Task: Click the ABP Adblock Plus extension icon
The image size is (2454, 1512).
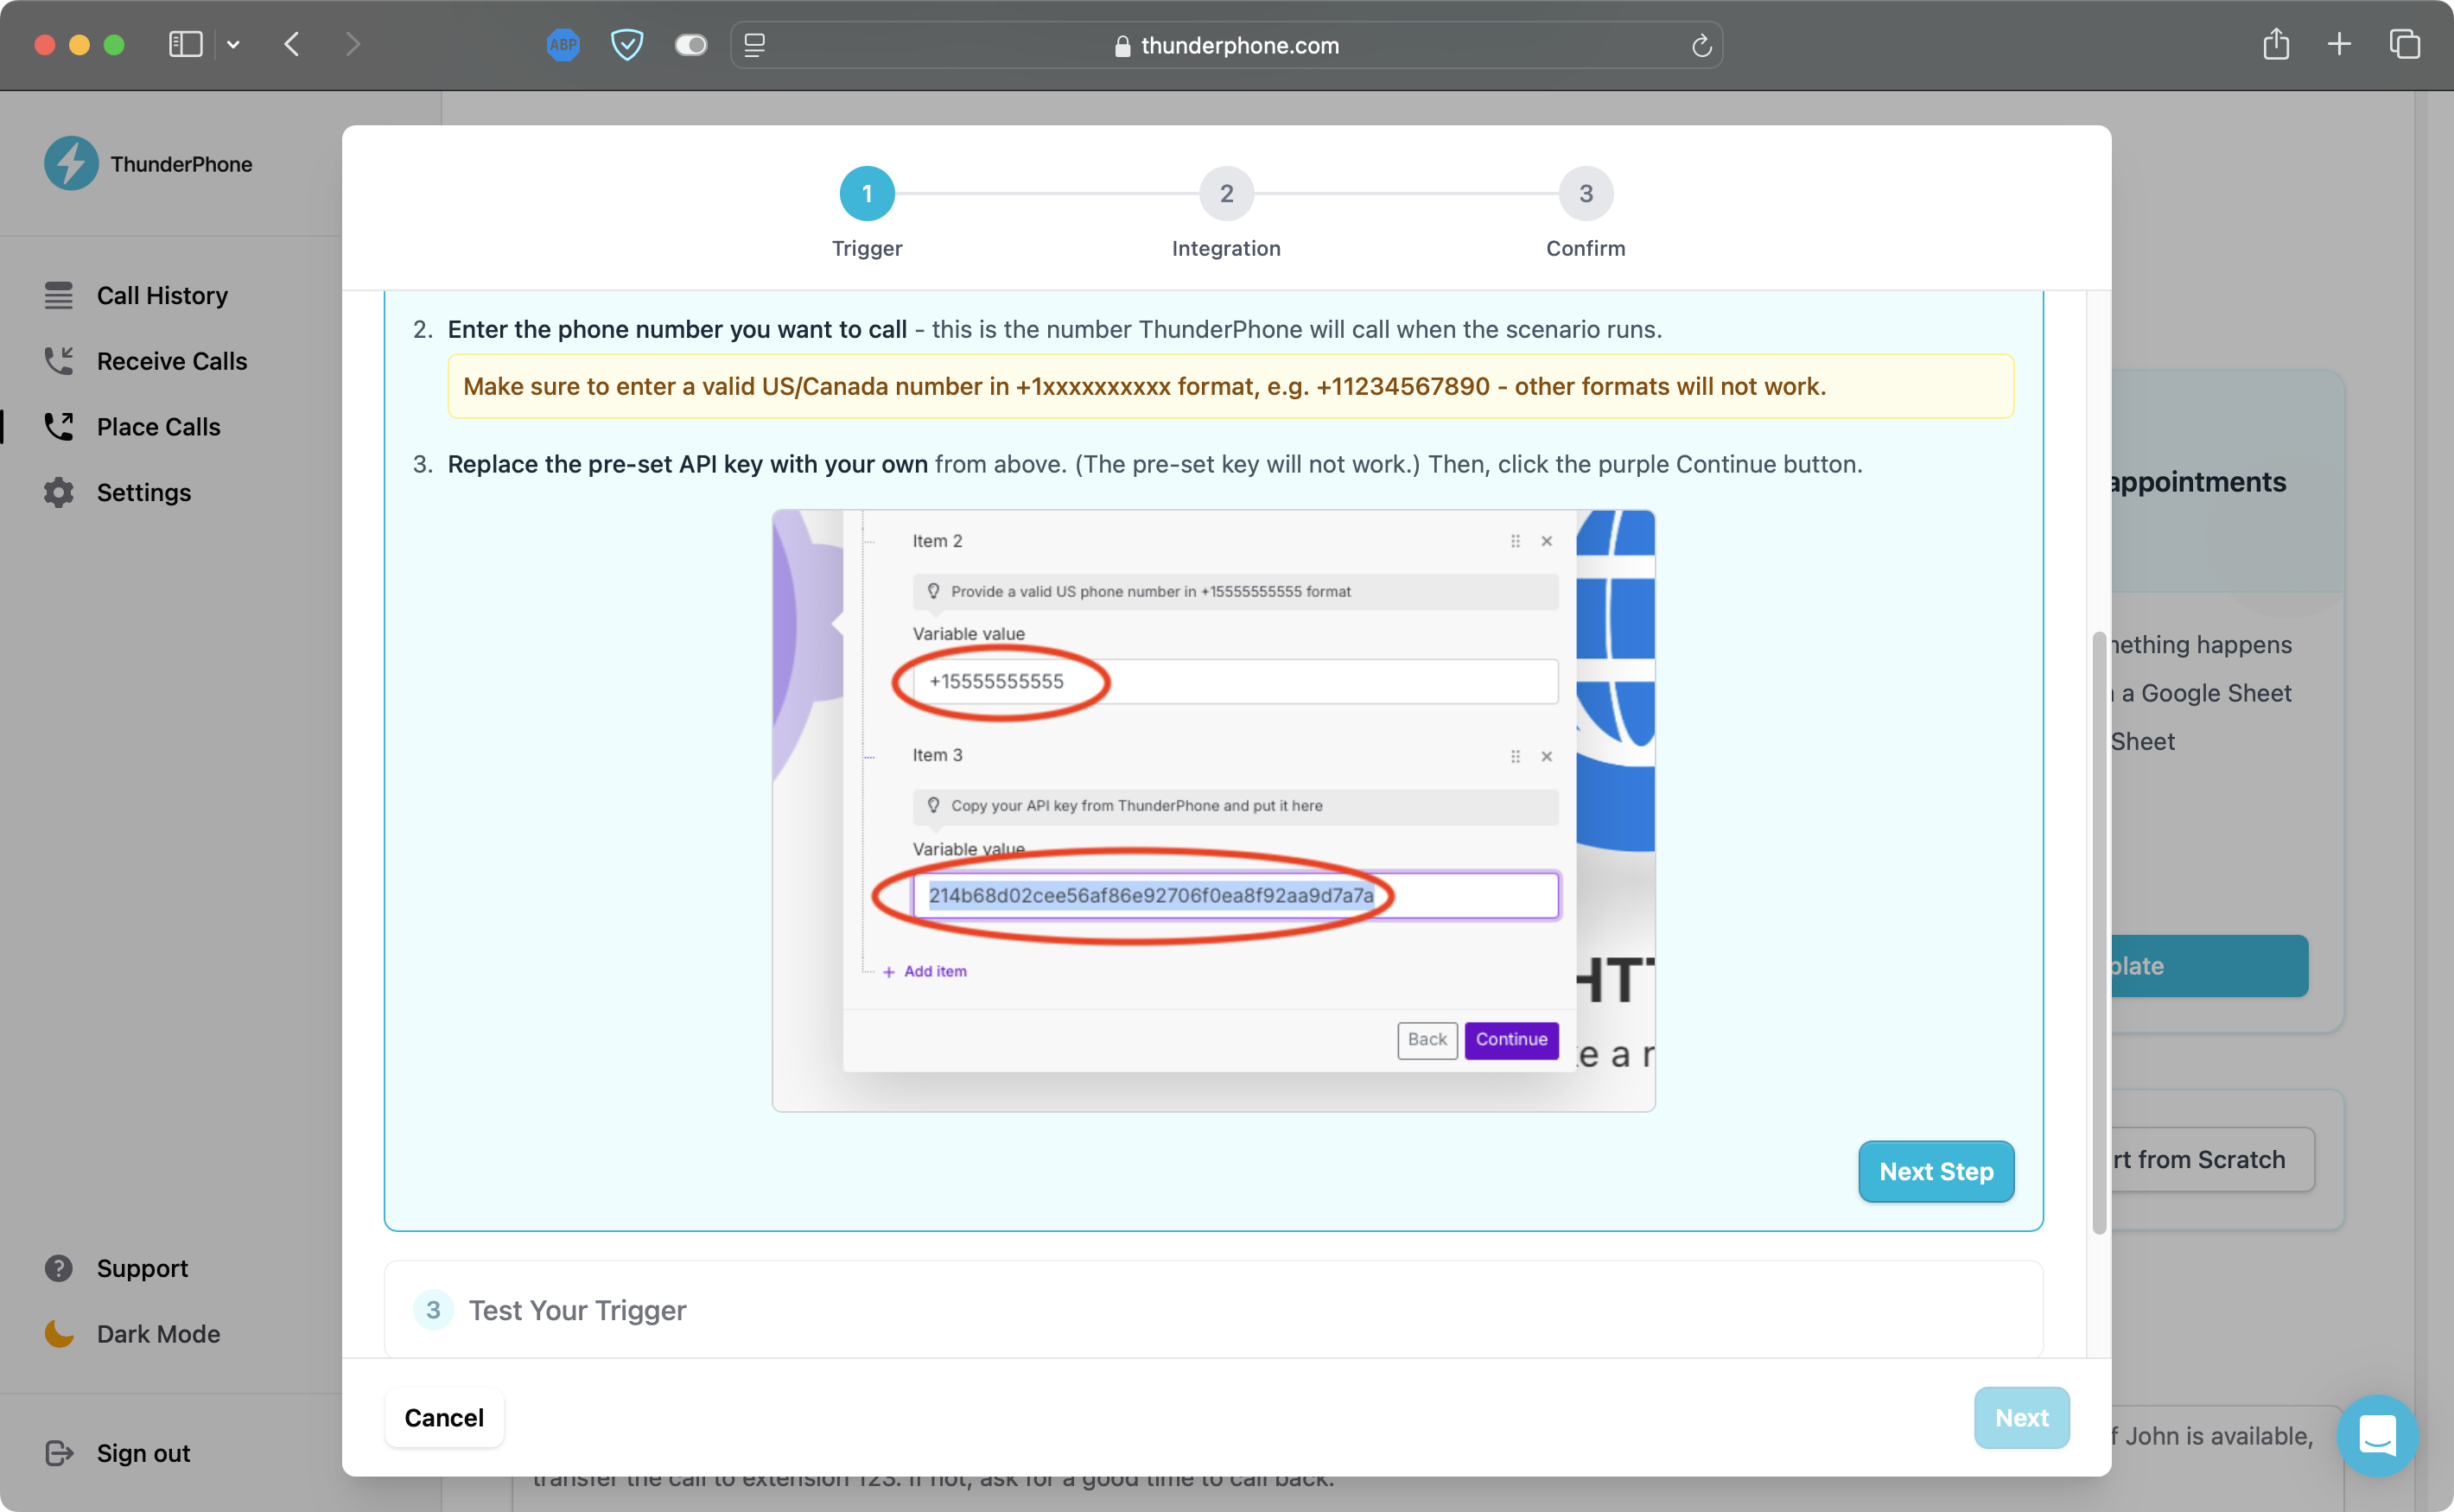Action: click(x=563, y=45)
